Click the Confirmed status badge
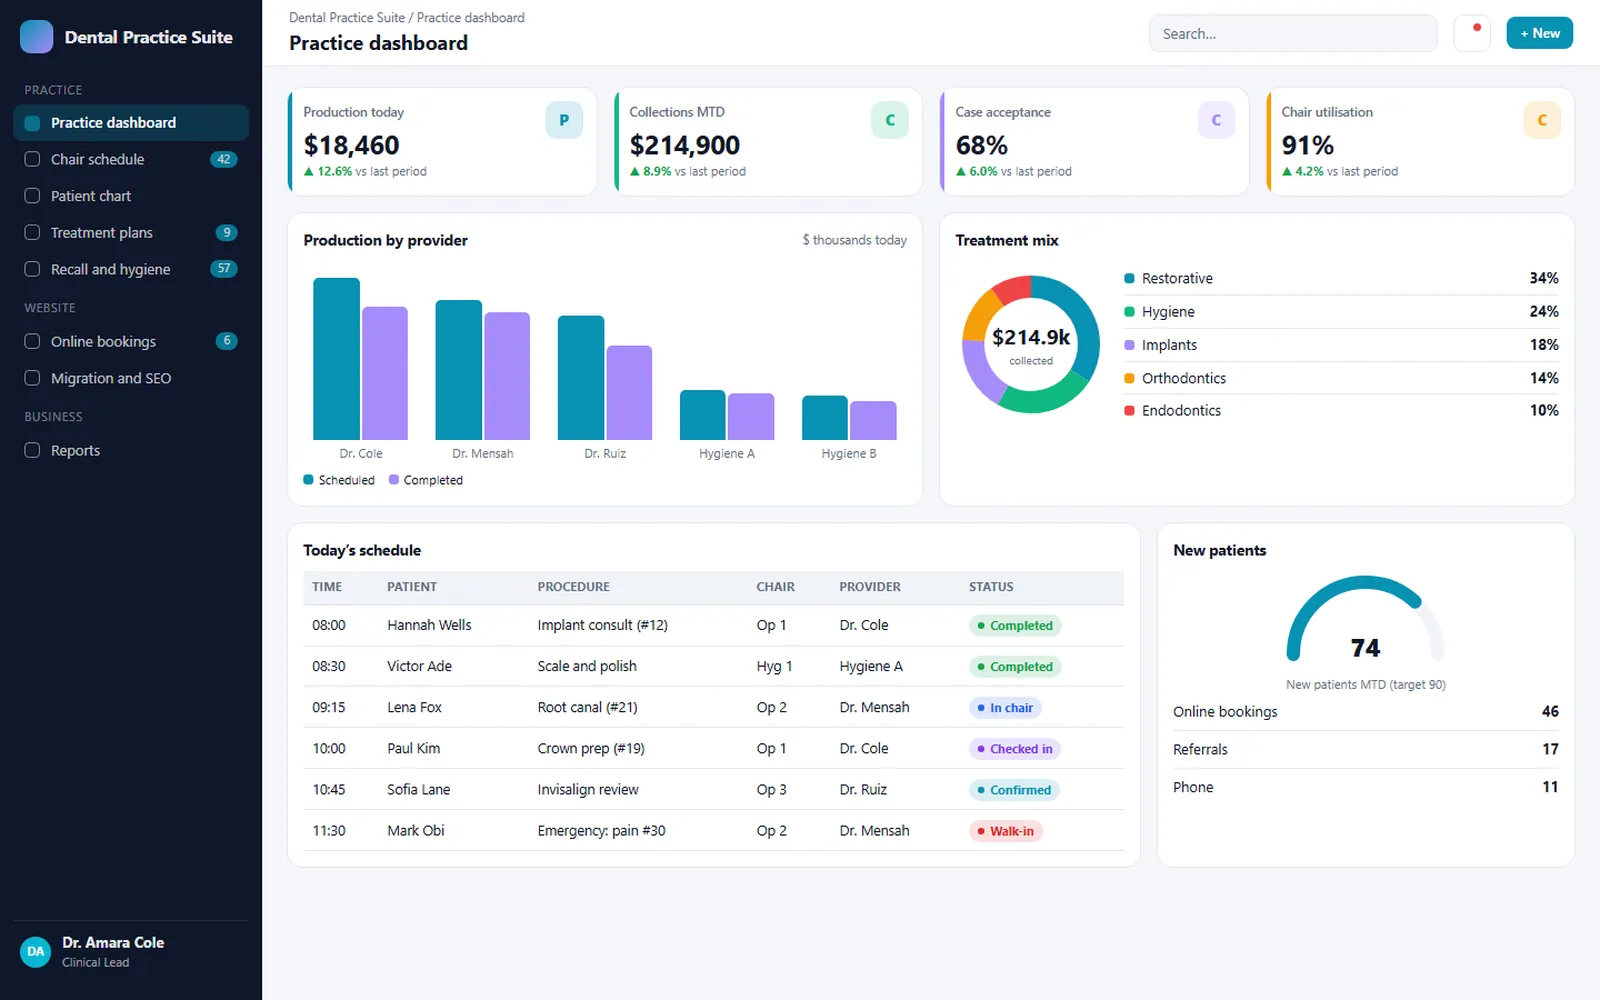Screen dimensions: 1600x1000 pos(1014,790)
